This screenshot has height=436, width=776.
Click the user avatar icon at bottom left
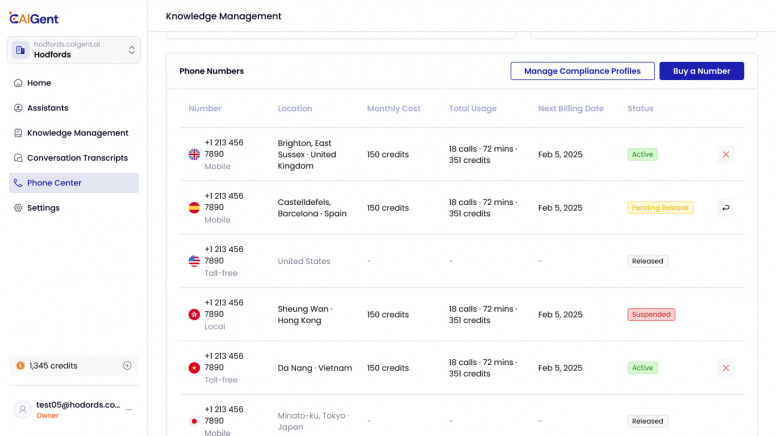21,410
